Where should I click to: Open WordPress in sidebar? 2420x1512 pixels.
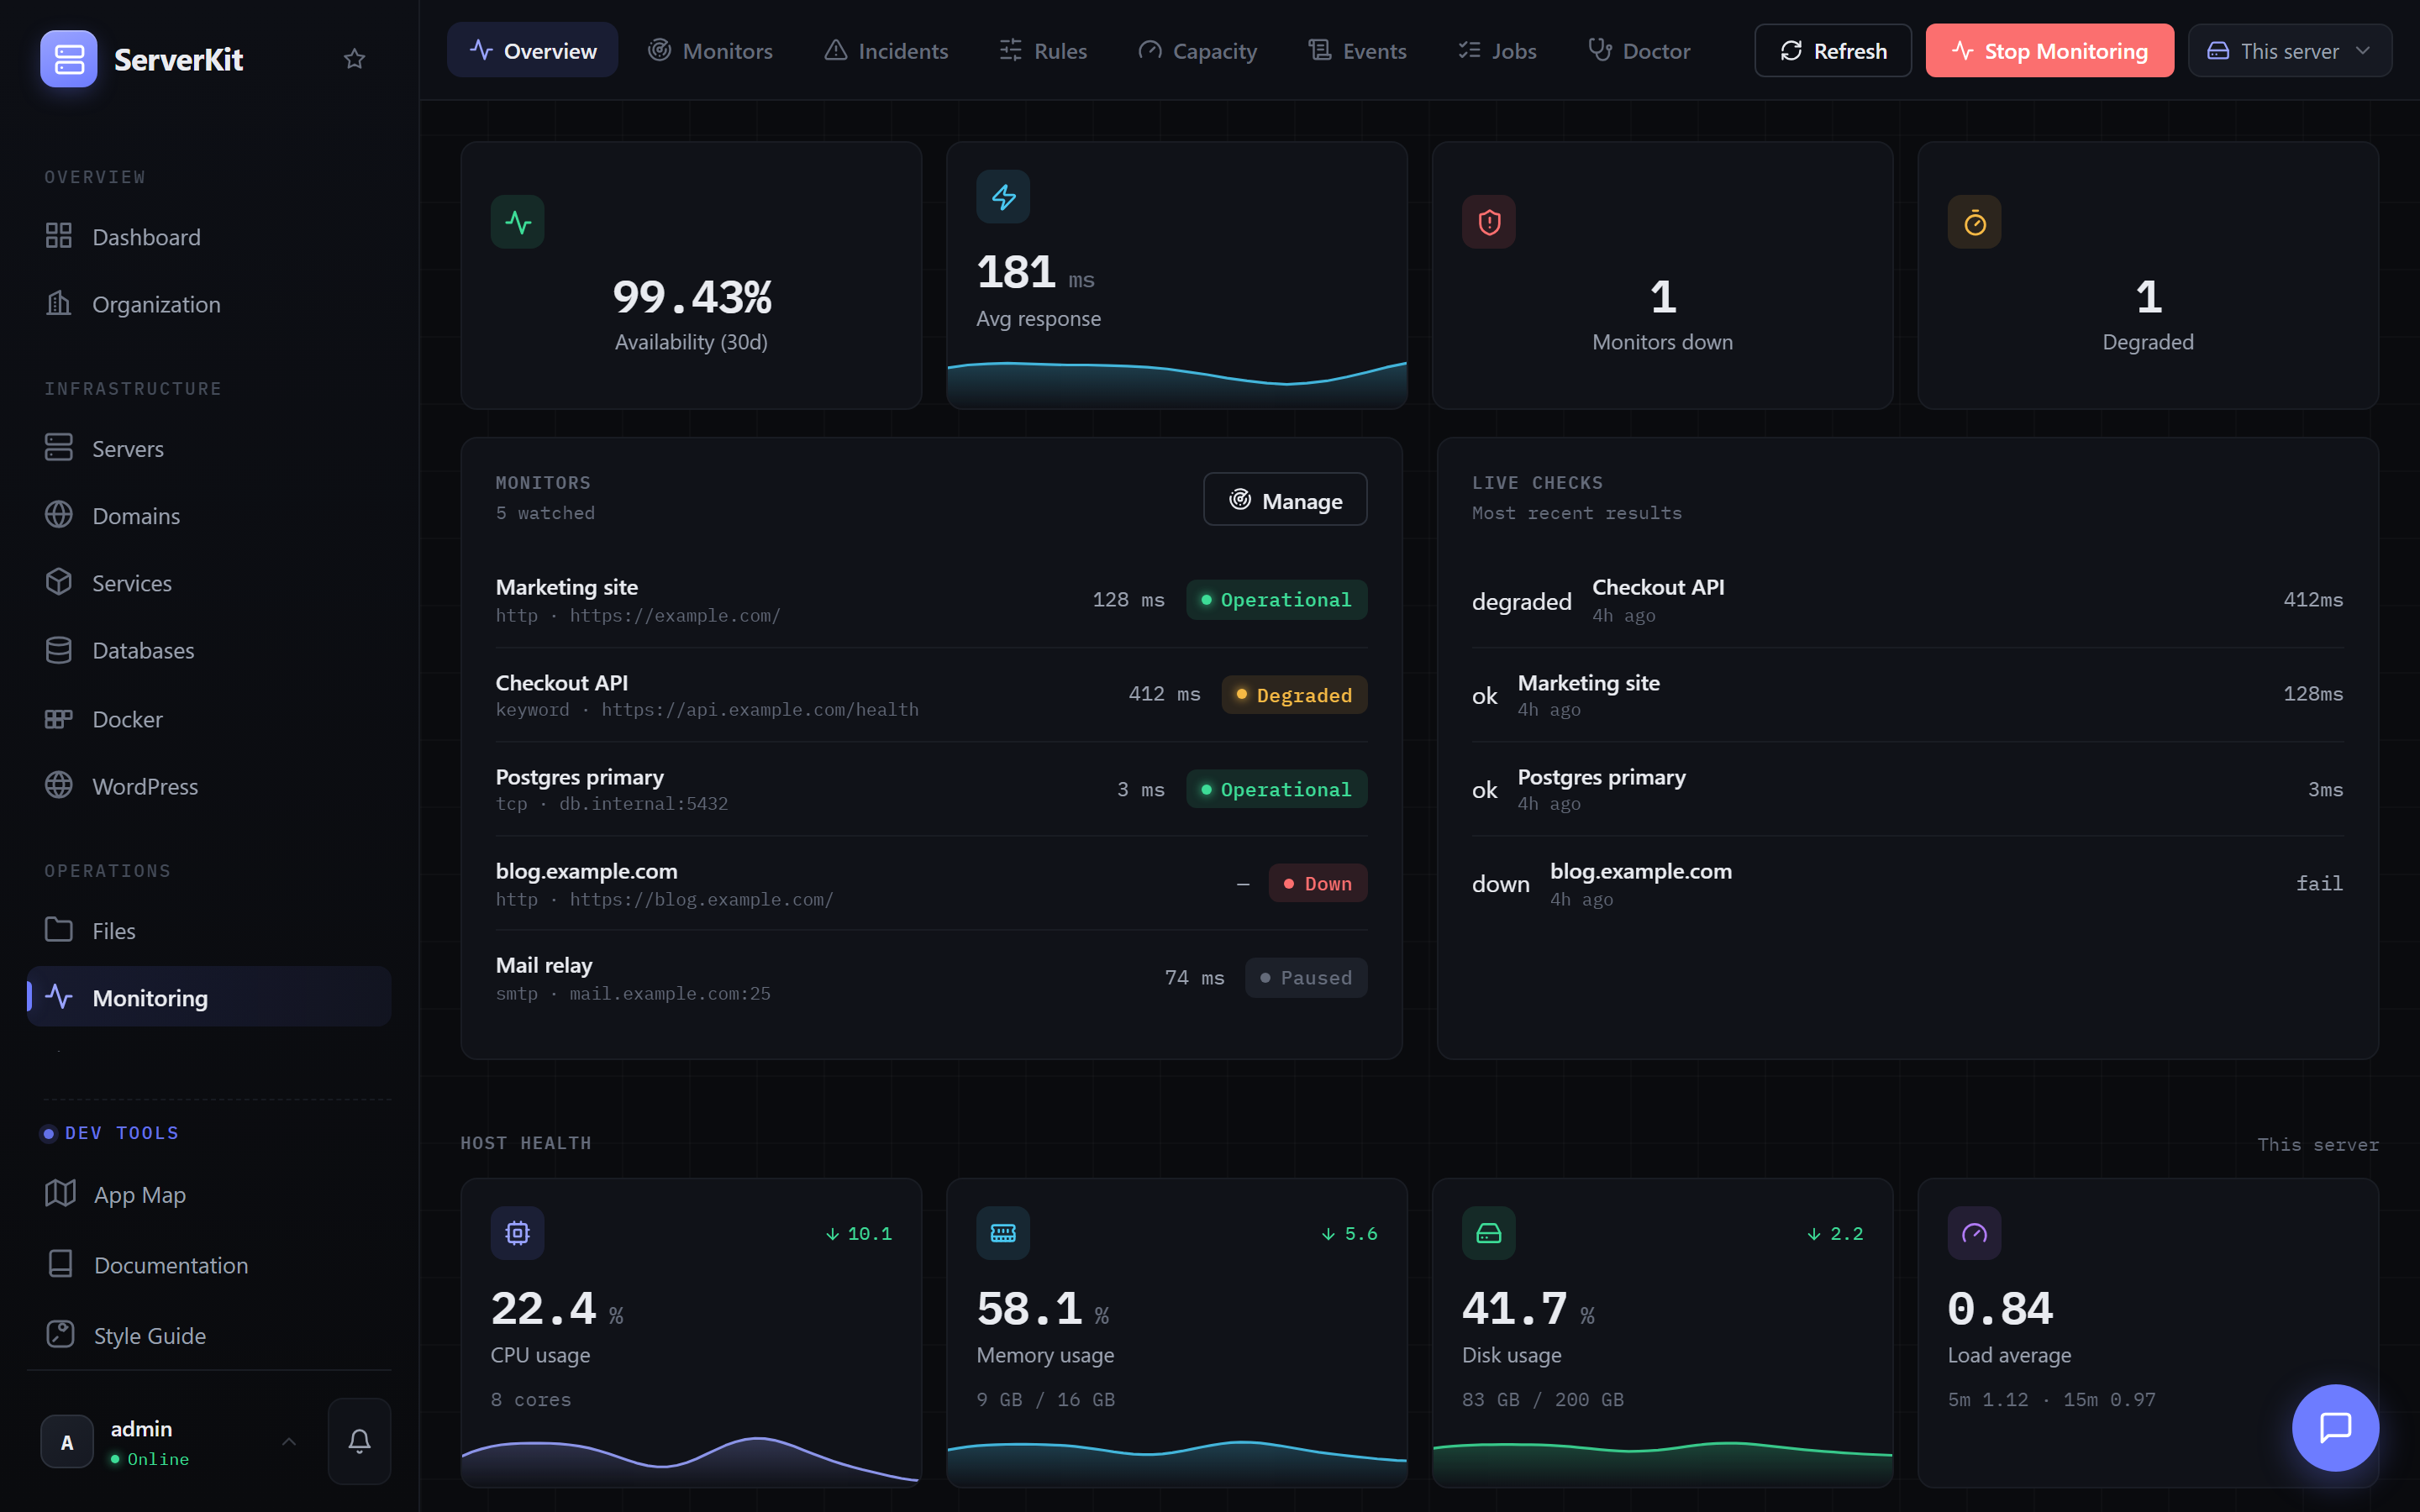209,786
